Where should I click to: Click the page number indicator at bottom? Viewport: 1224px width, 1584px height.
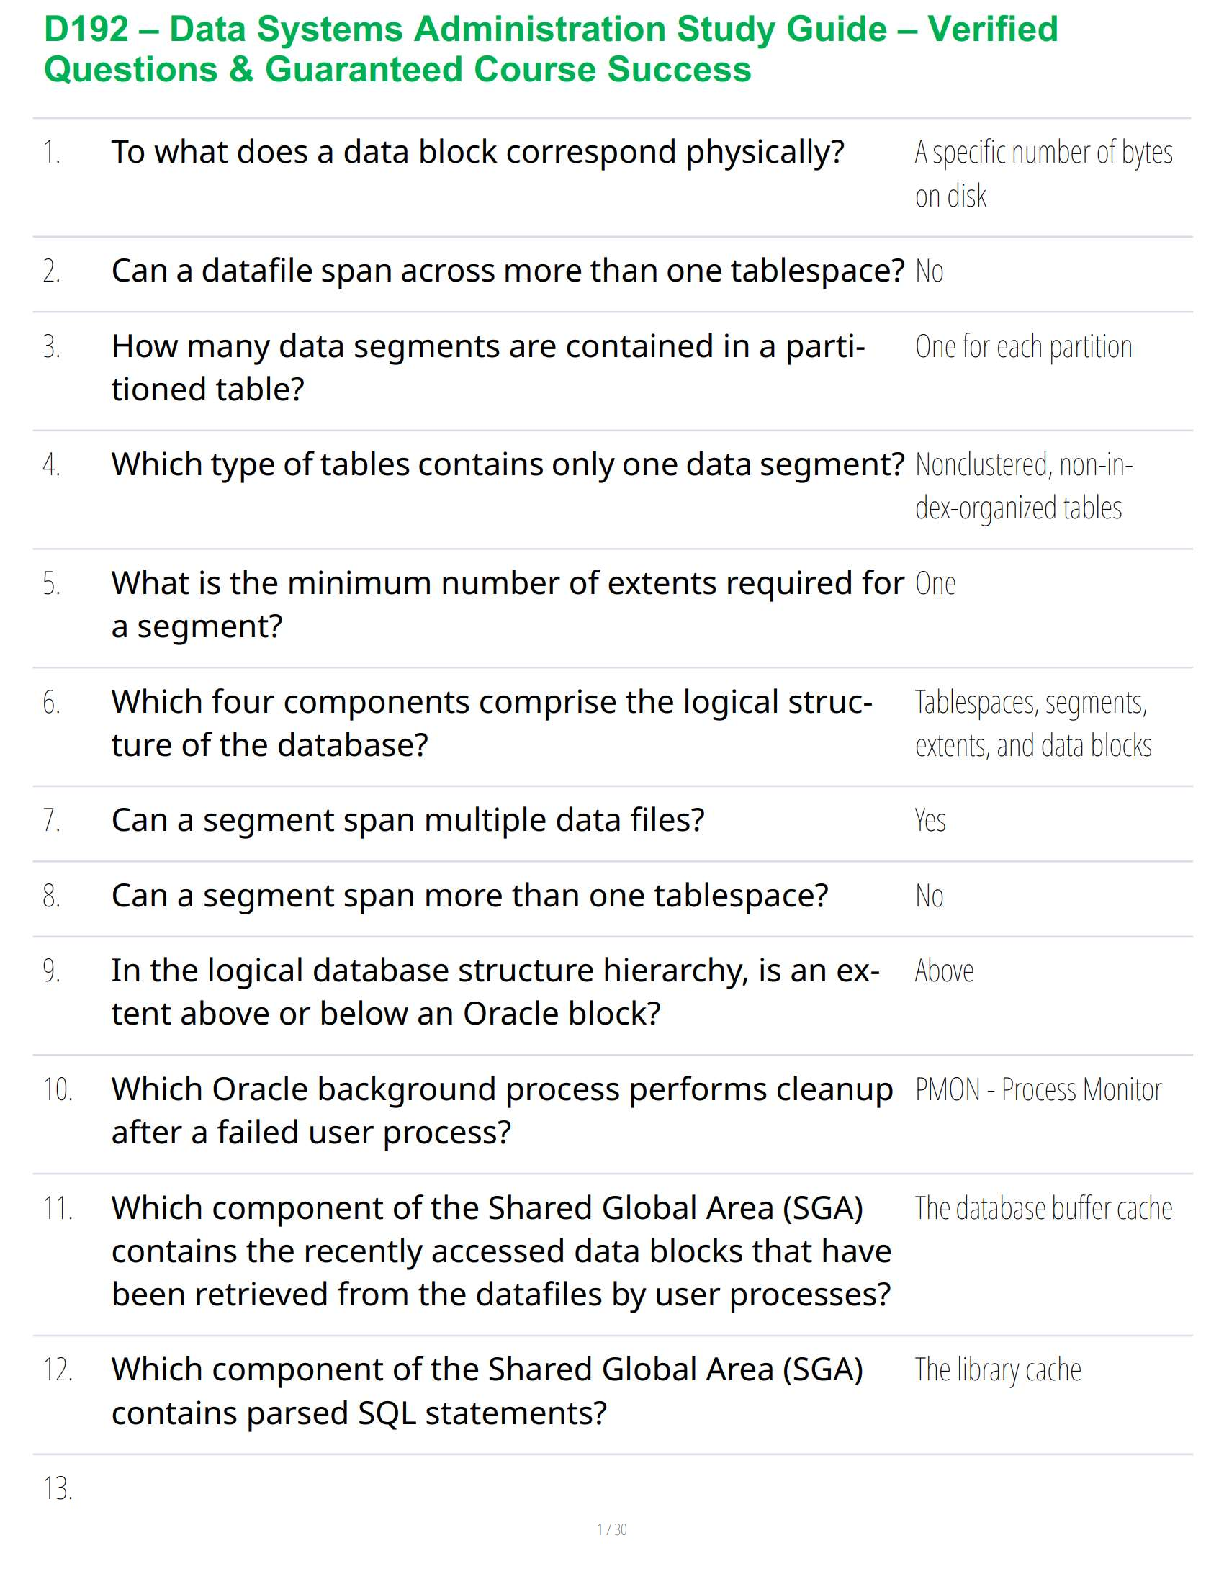pyautogui.click(x=611, y=1529)
